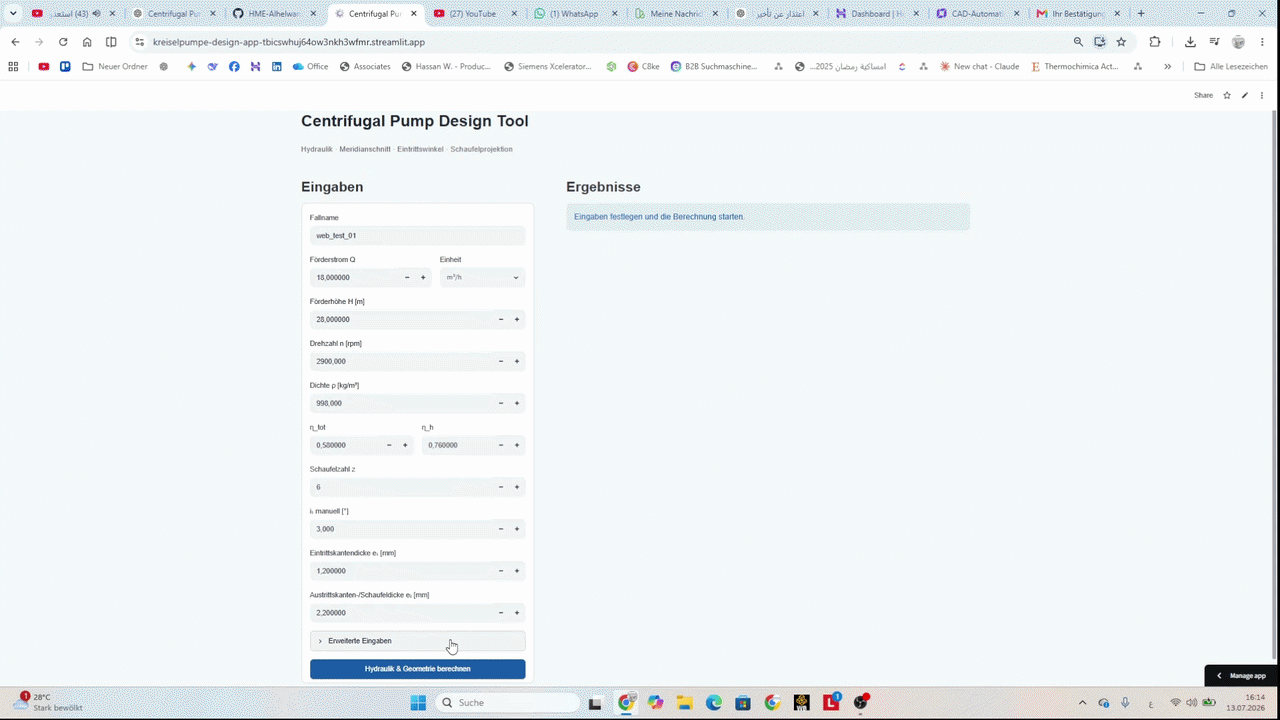The width and height of the screenshot is (1280, 720).
Task: Increase η_tot with plus button
Action: [x=405, y=445]
